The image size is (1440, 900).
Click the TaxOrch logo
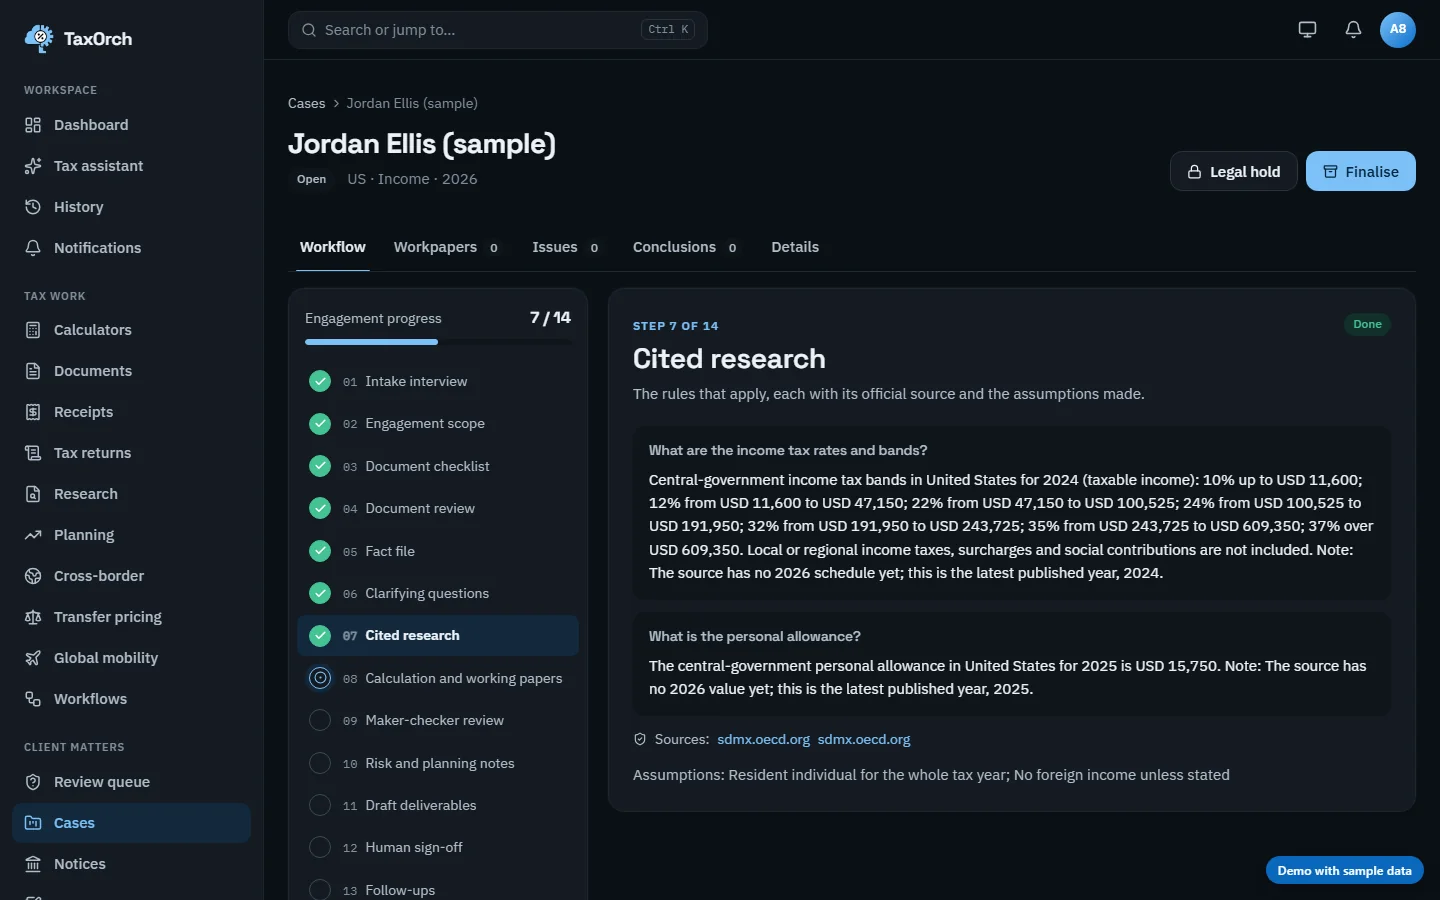point(78,39)
